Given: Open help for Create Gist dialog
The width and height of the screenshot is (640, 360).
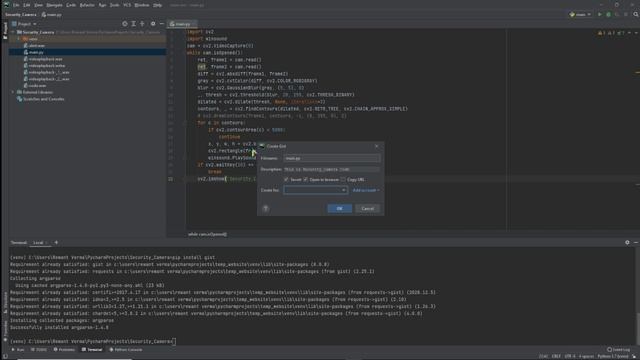Looking at the screenshot, I should [x=265, y=209].
